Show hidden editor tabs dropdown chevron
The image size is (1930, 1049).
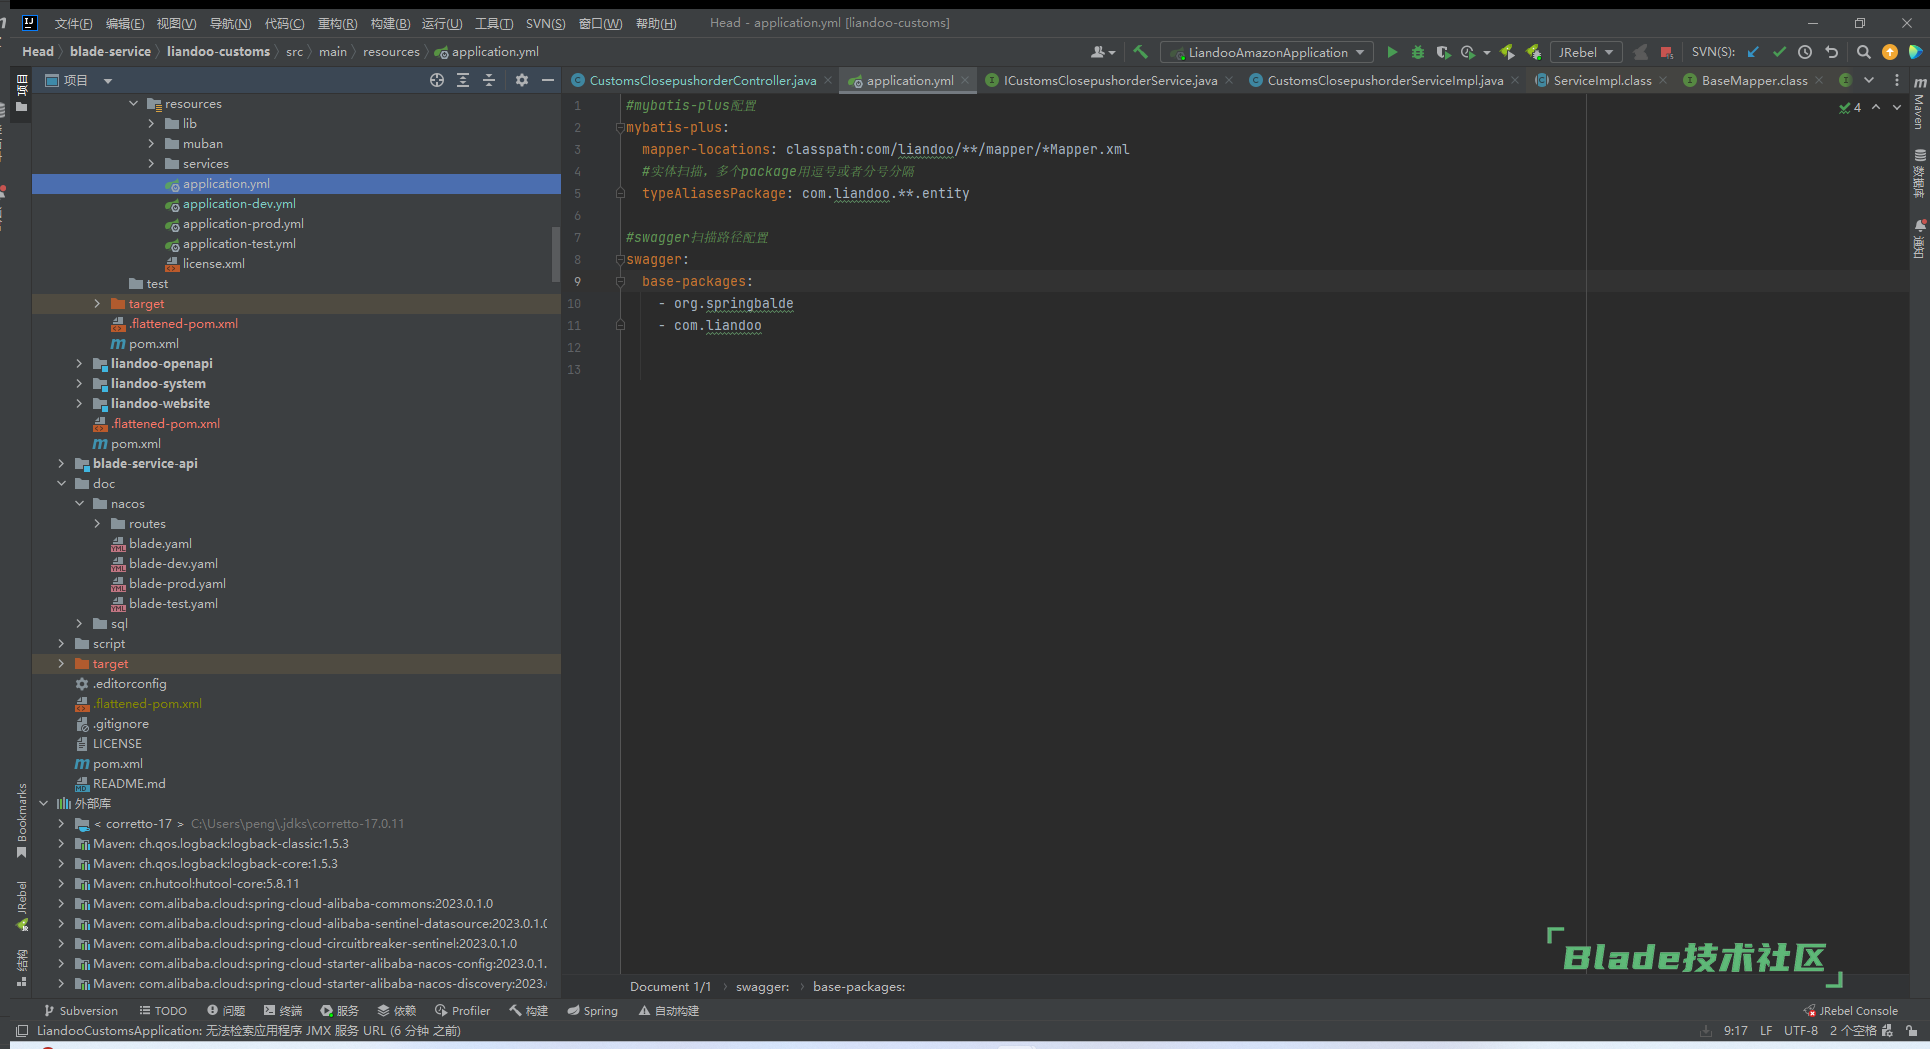[x=1869, y=80]
